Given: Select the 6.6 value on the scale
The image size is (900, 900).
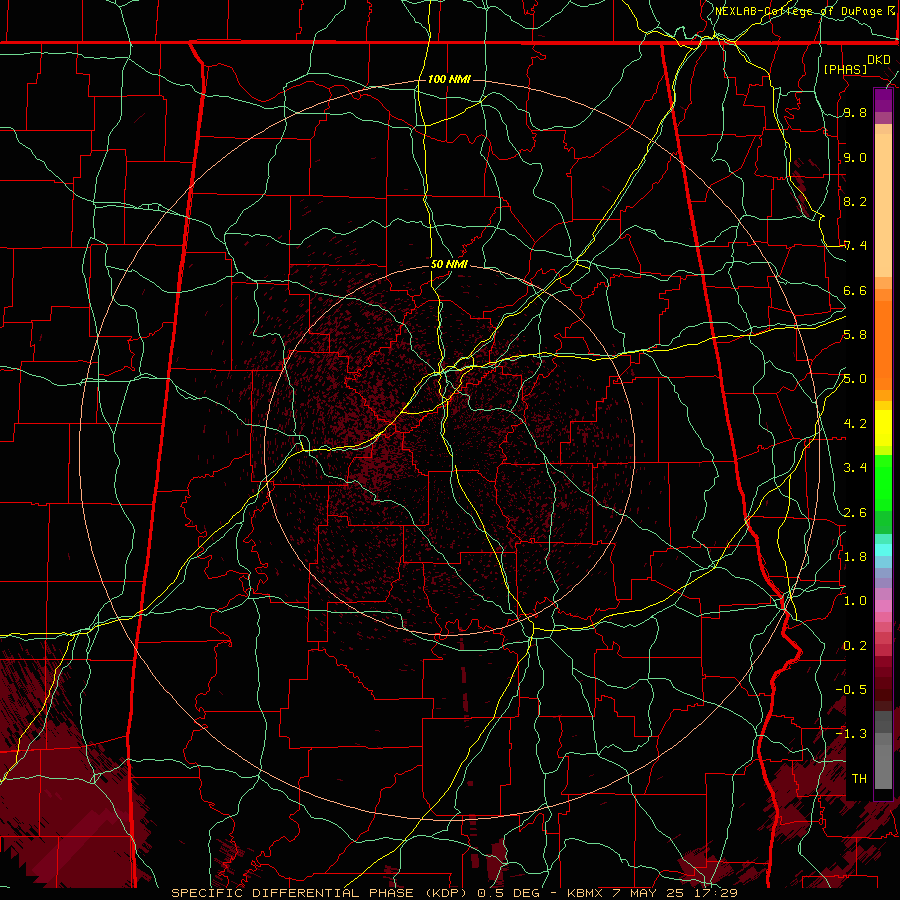Looking at the screenshot, I should 855,290.
